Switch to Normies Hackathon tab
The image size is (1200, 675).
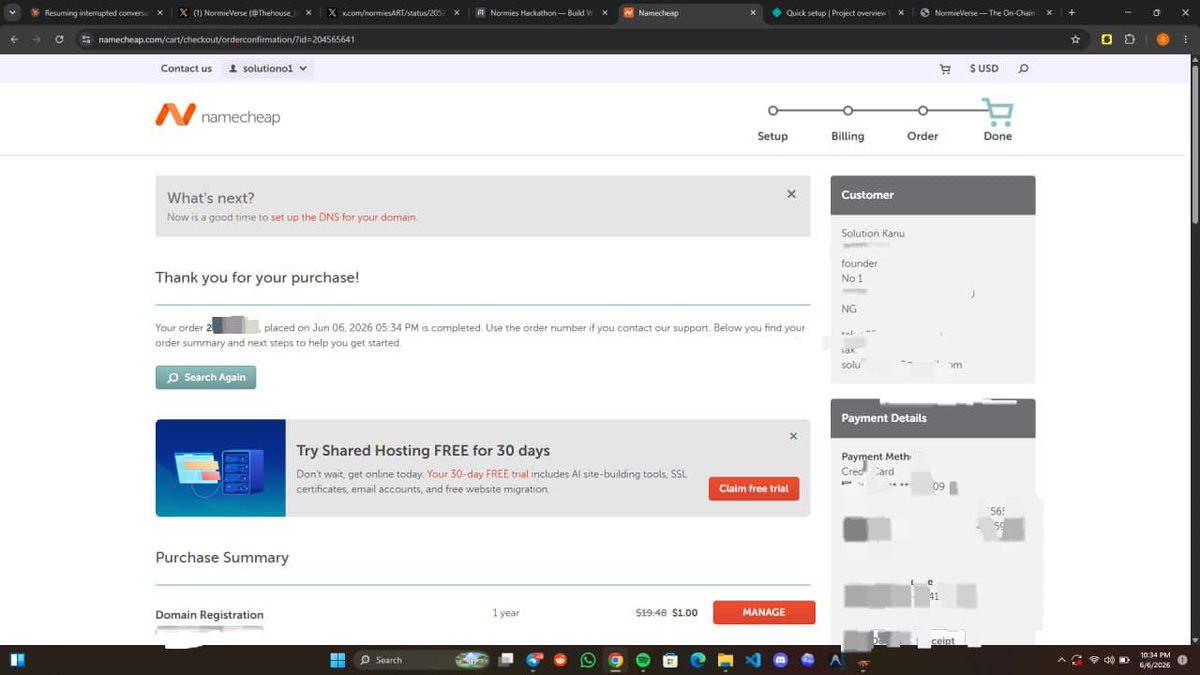(x=542, y=13)
